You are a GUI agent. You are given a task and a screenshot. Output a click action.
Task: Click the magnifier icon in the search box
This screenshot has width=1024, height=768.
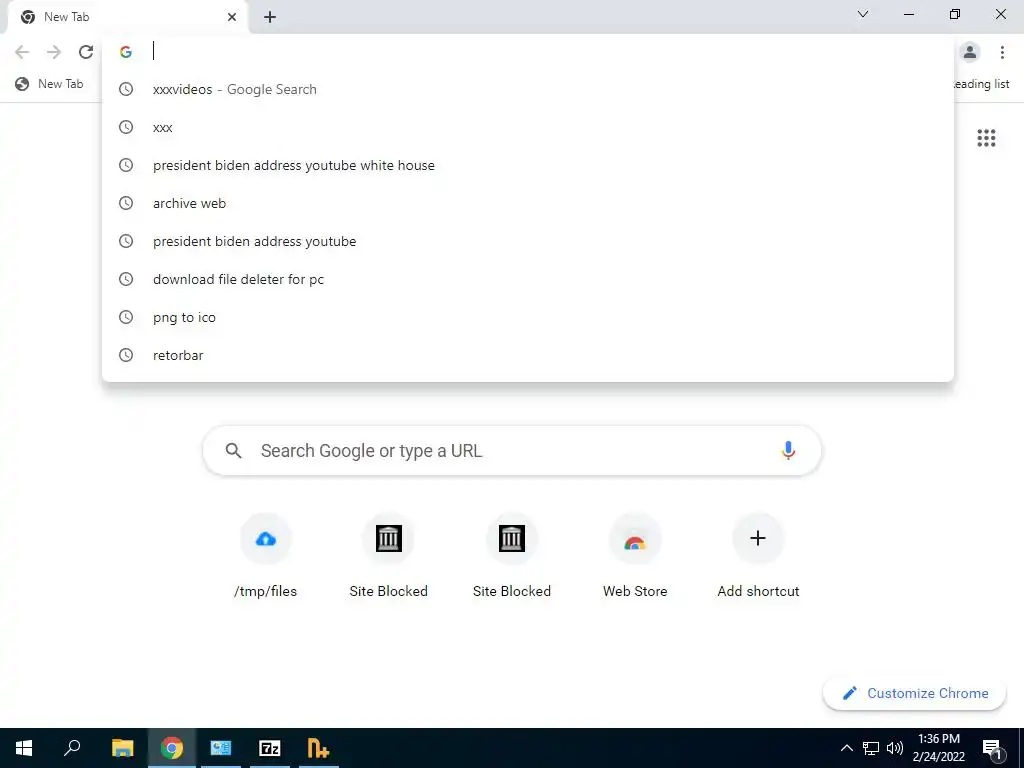(233, 451)
